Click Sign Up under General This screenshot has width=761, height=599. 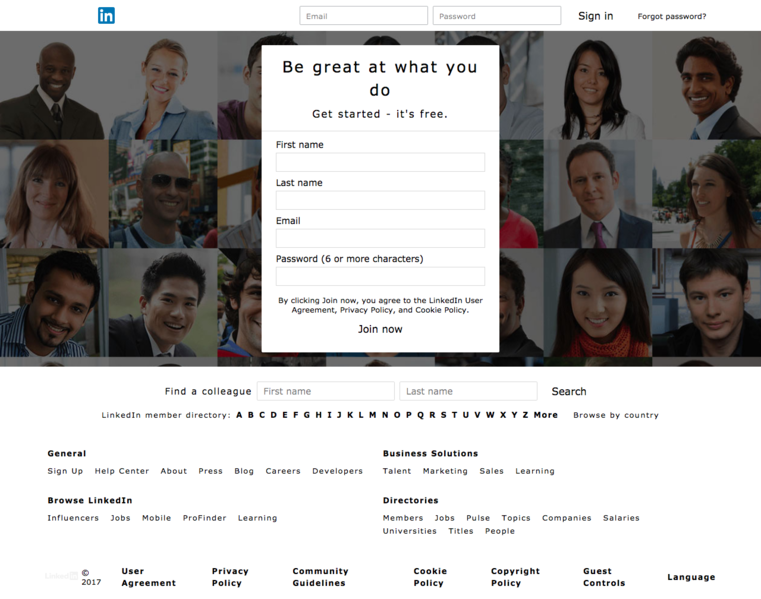click(65, 471)
